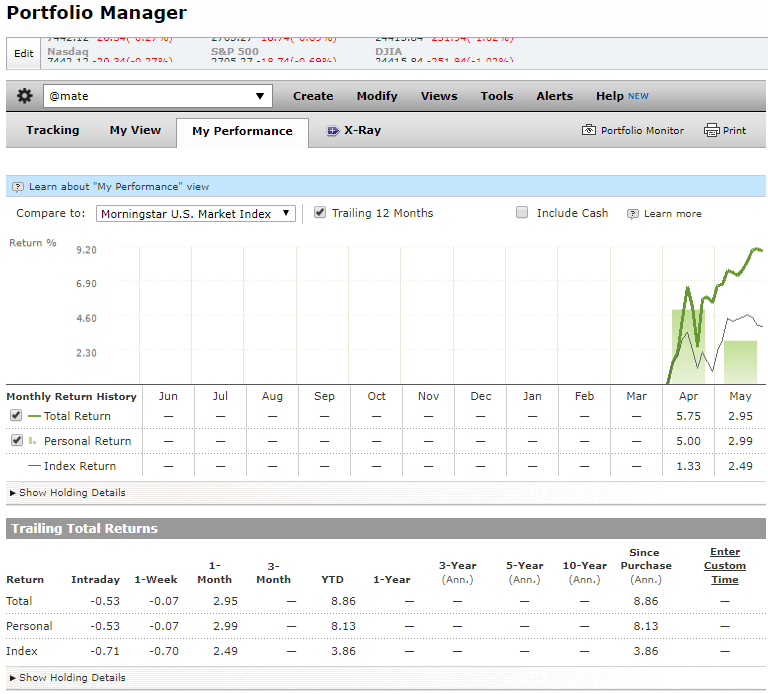Click the May green bar in chart
Image resolution: width=768 pixels, height=694 pixels.
741,362
